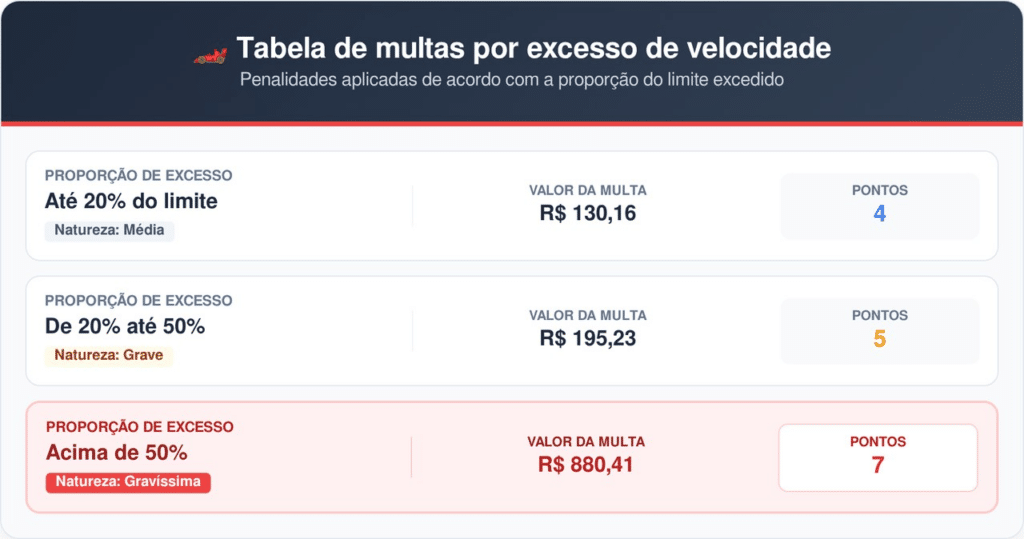Click the fine value R$ 130,16
The image size is (1024, 539).
tap(587, 213)
